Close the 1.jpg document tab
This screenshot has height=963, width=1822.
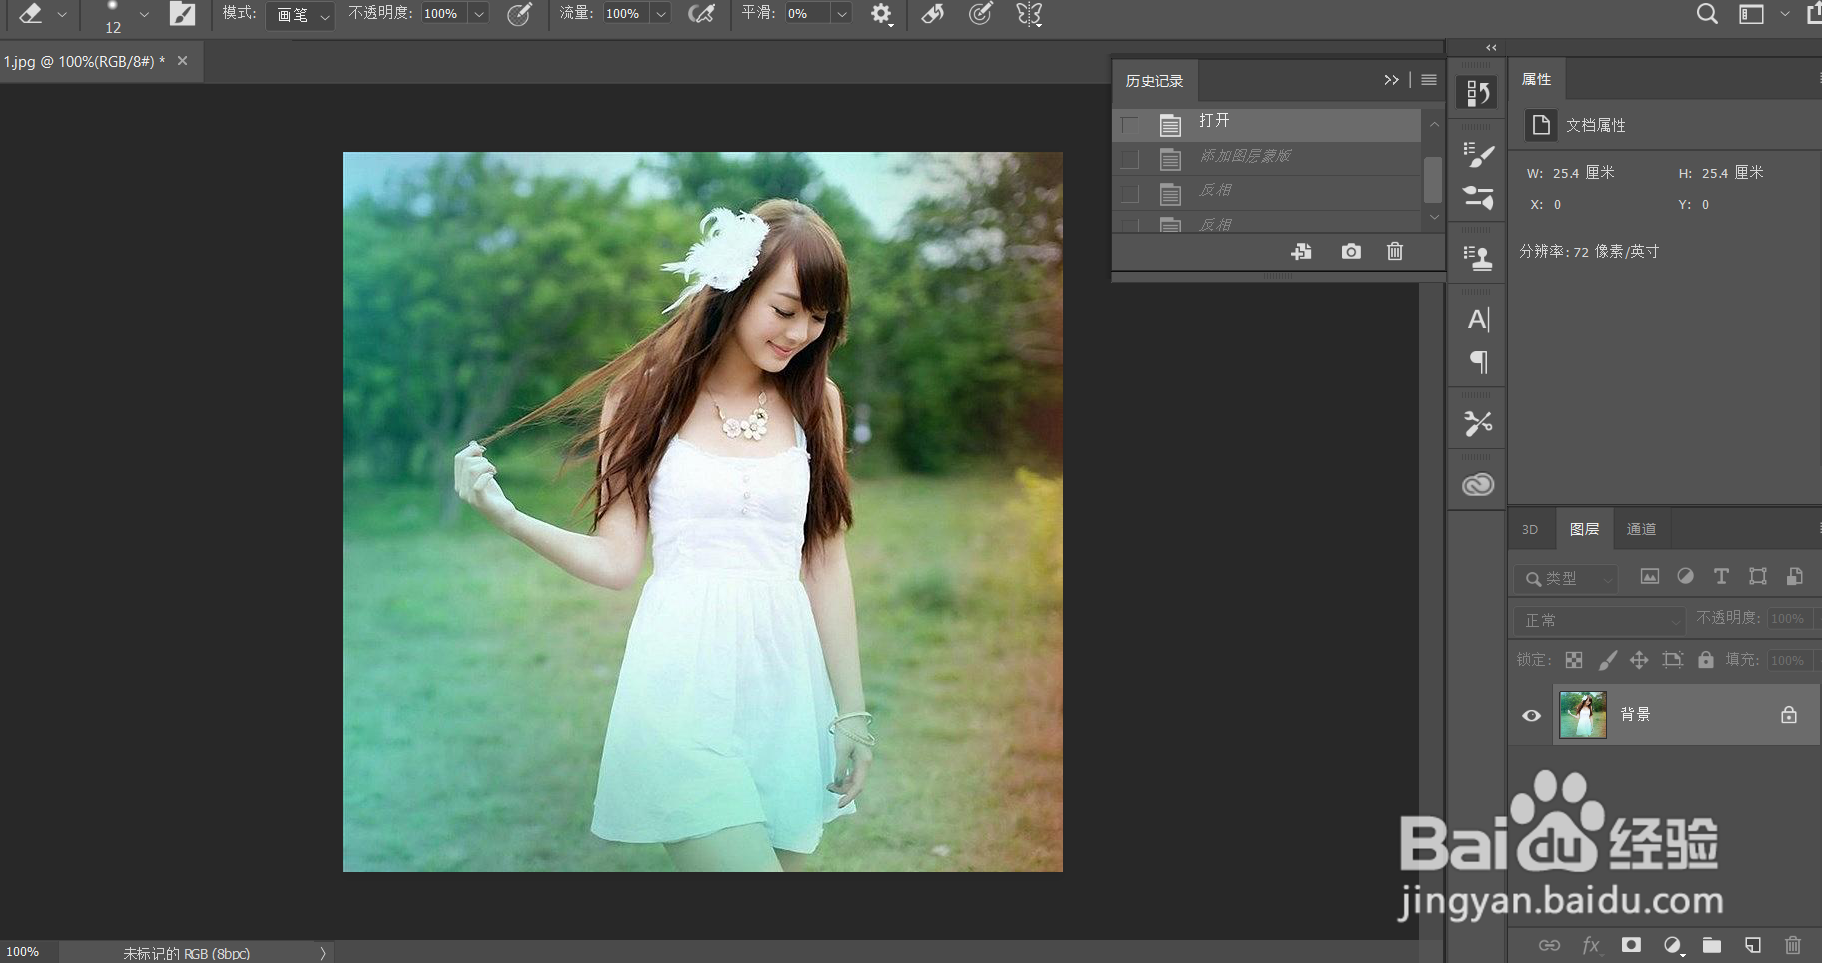click(182, 61)
